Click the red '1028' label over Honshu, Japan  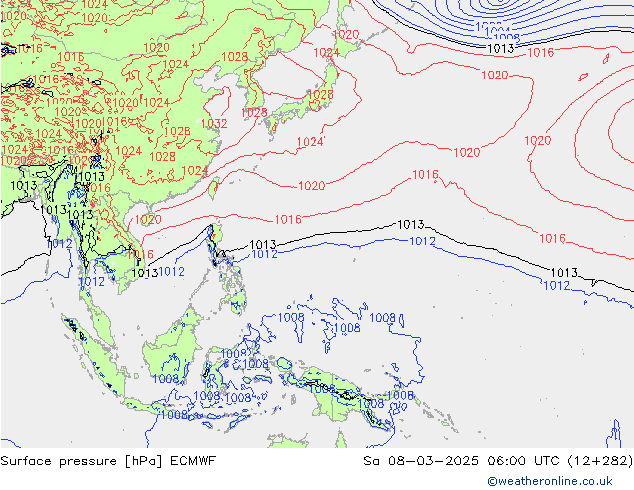pyautogui.click(x=320, y=95)
